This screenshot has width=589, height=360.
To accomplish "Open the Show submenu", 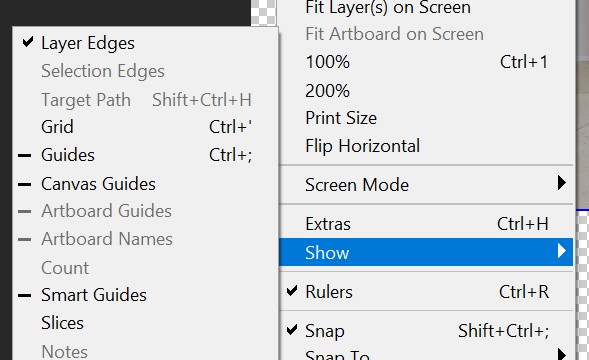I will 426,252.
